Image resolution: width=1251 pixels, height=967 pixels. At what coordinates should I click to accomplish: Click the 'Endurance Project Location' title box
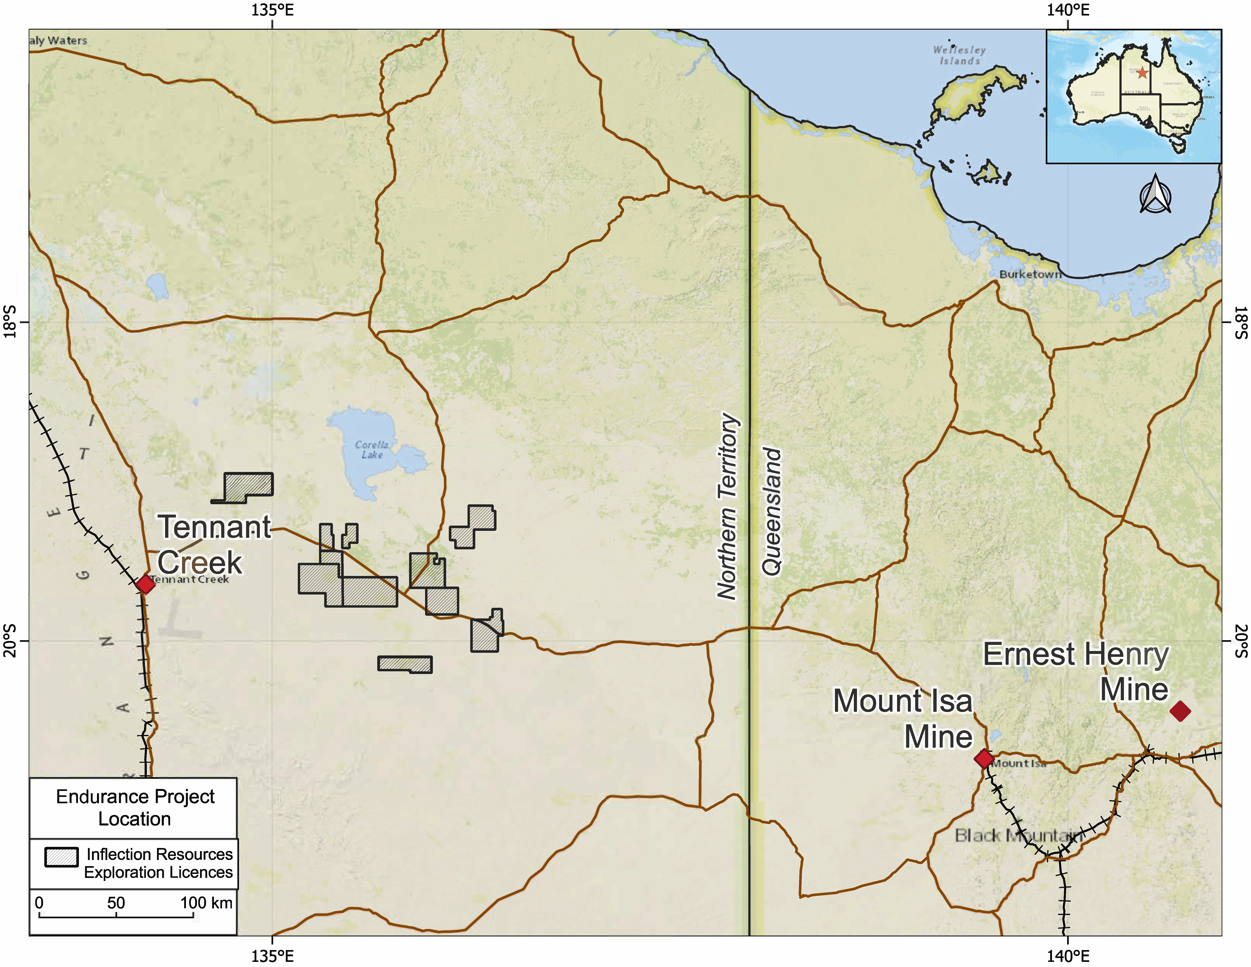(134, 808)
